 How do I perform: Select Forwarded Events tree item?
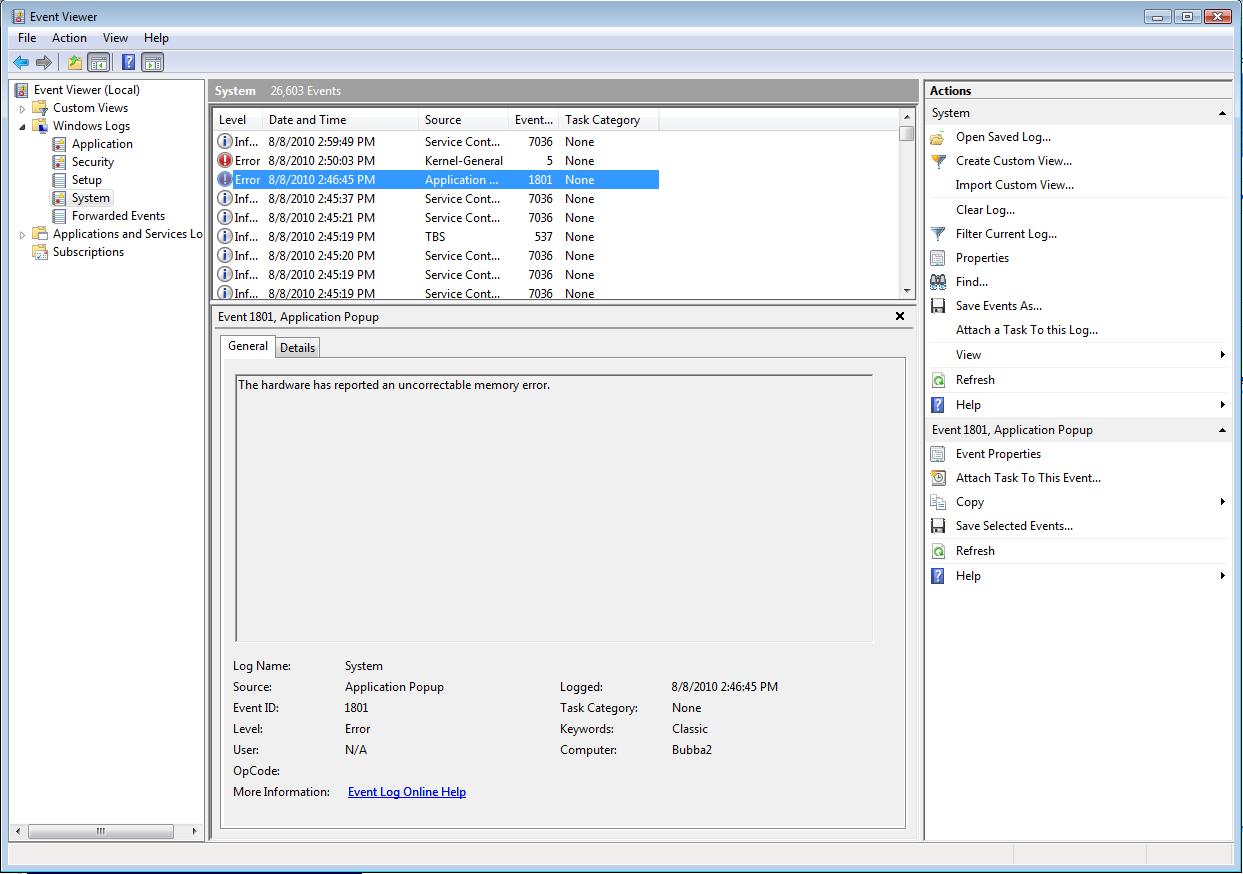tap(118, 216)
